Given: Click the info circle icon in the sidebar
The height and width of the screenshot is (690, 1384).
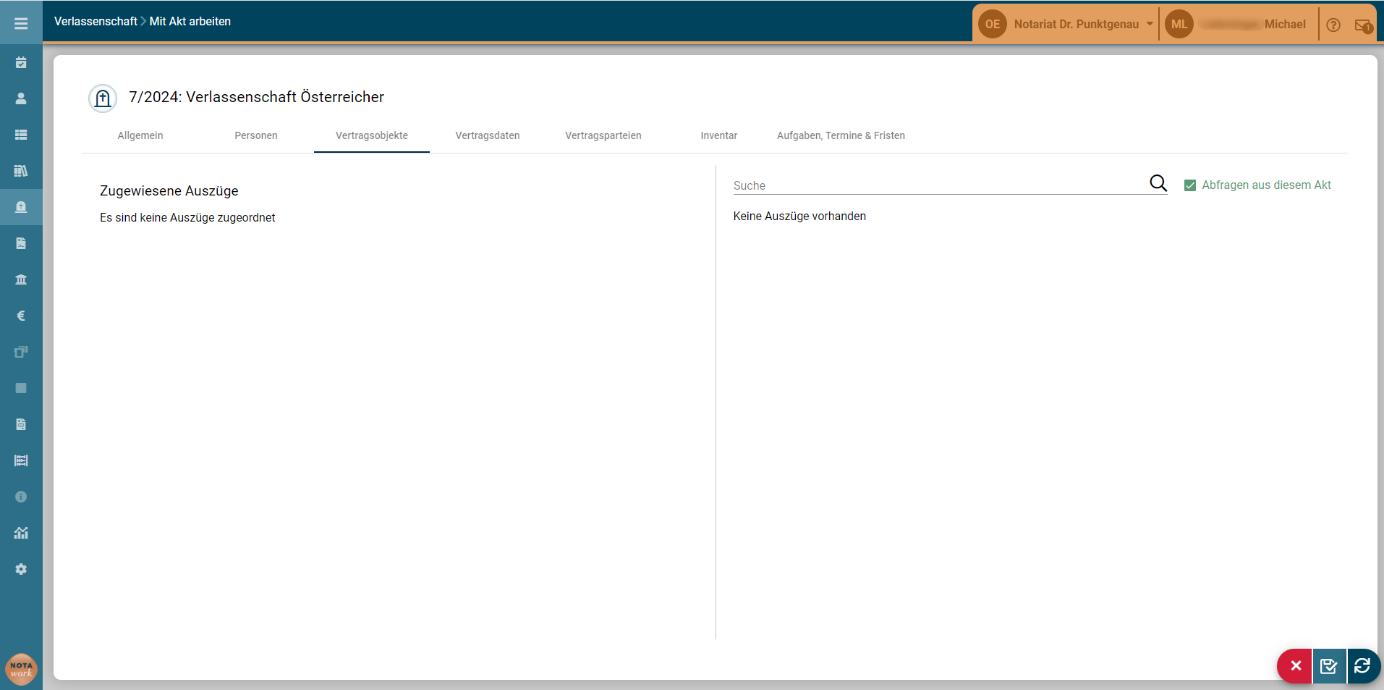Looking at the screenshot, I should pos(21,496).
